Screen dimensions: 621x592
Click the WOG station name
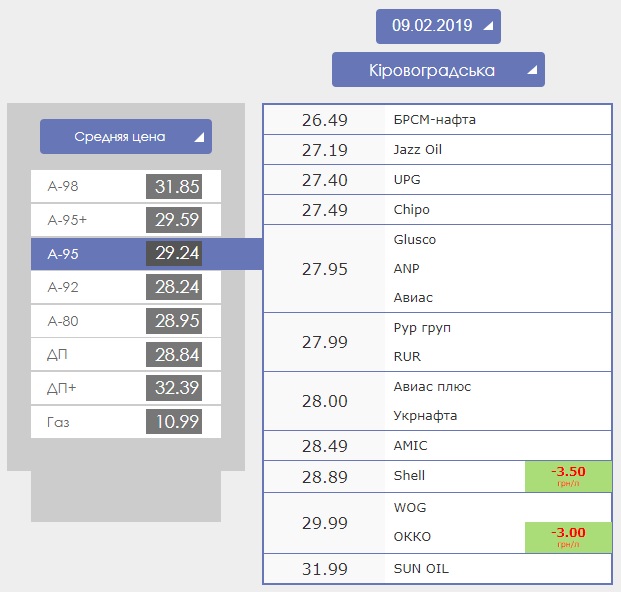pos(410,508)
